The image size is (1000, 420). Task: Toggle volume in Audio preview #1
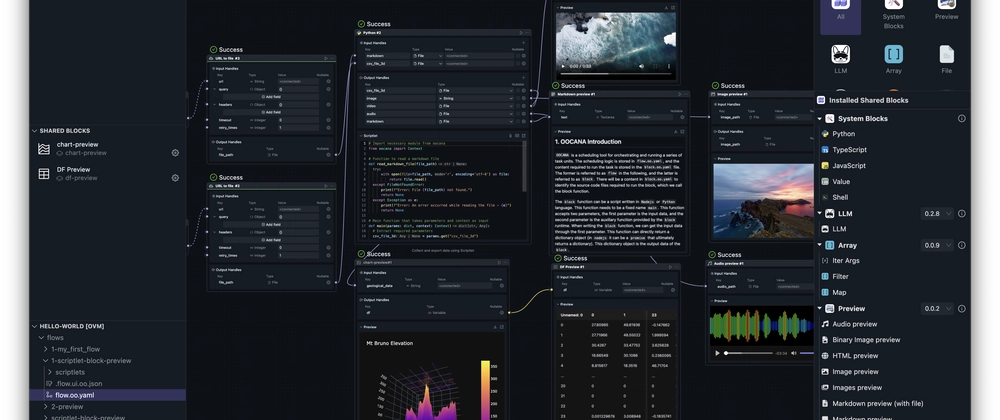click(795, 353)
